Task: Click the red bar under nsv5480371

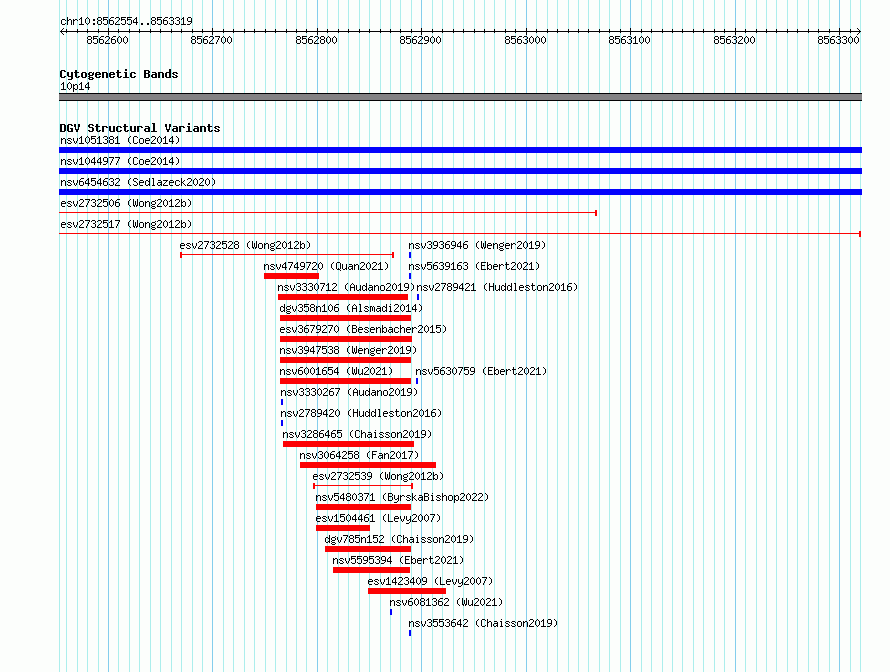Action: click(x=363, y=507)
